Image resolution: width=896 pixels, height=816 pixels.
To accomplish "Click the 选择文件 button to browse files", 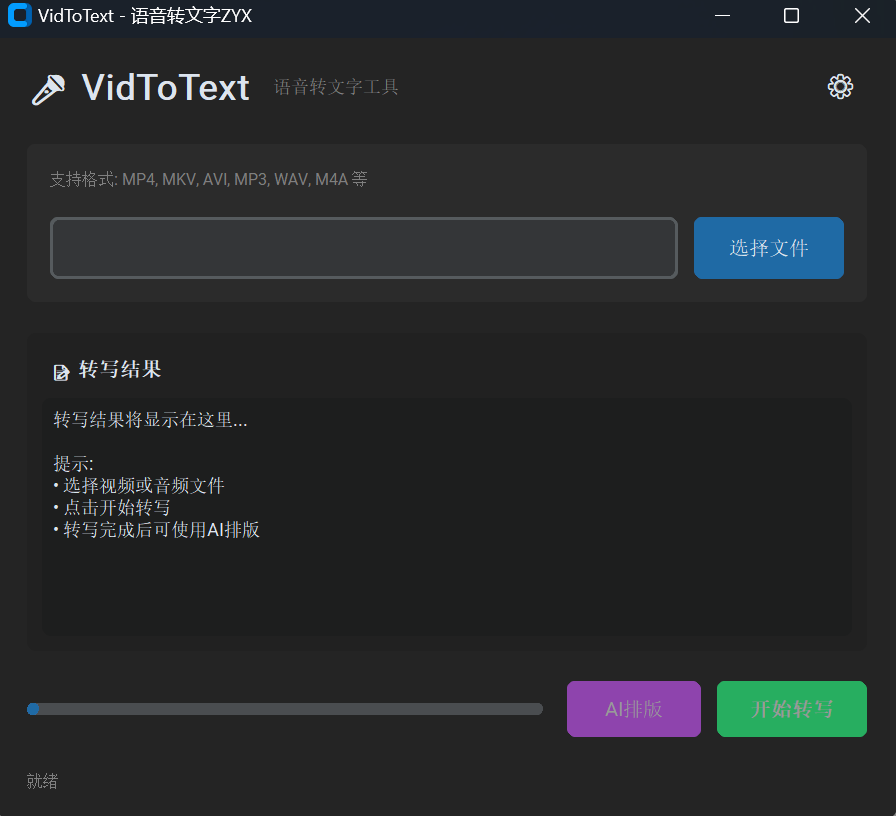I will click(x=768, y=247).
